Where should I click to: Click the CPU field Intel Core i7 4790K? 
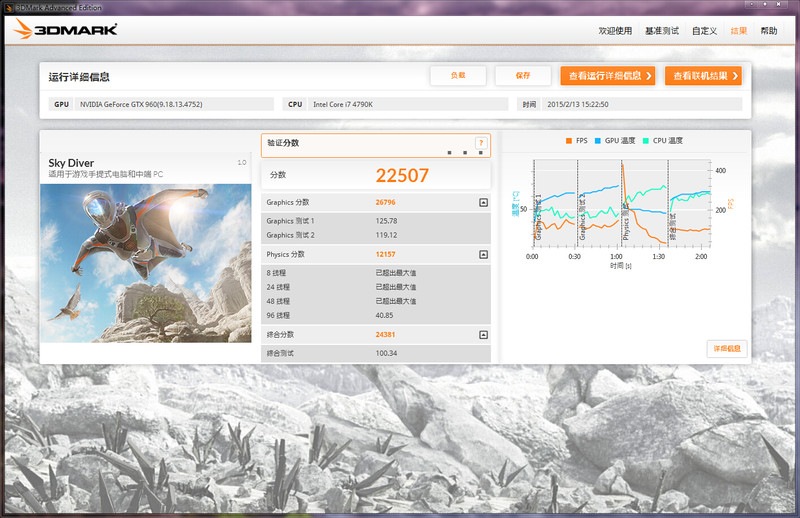tap(408, 104)
